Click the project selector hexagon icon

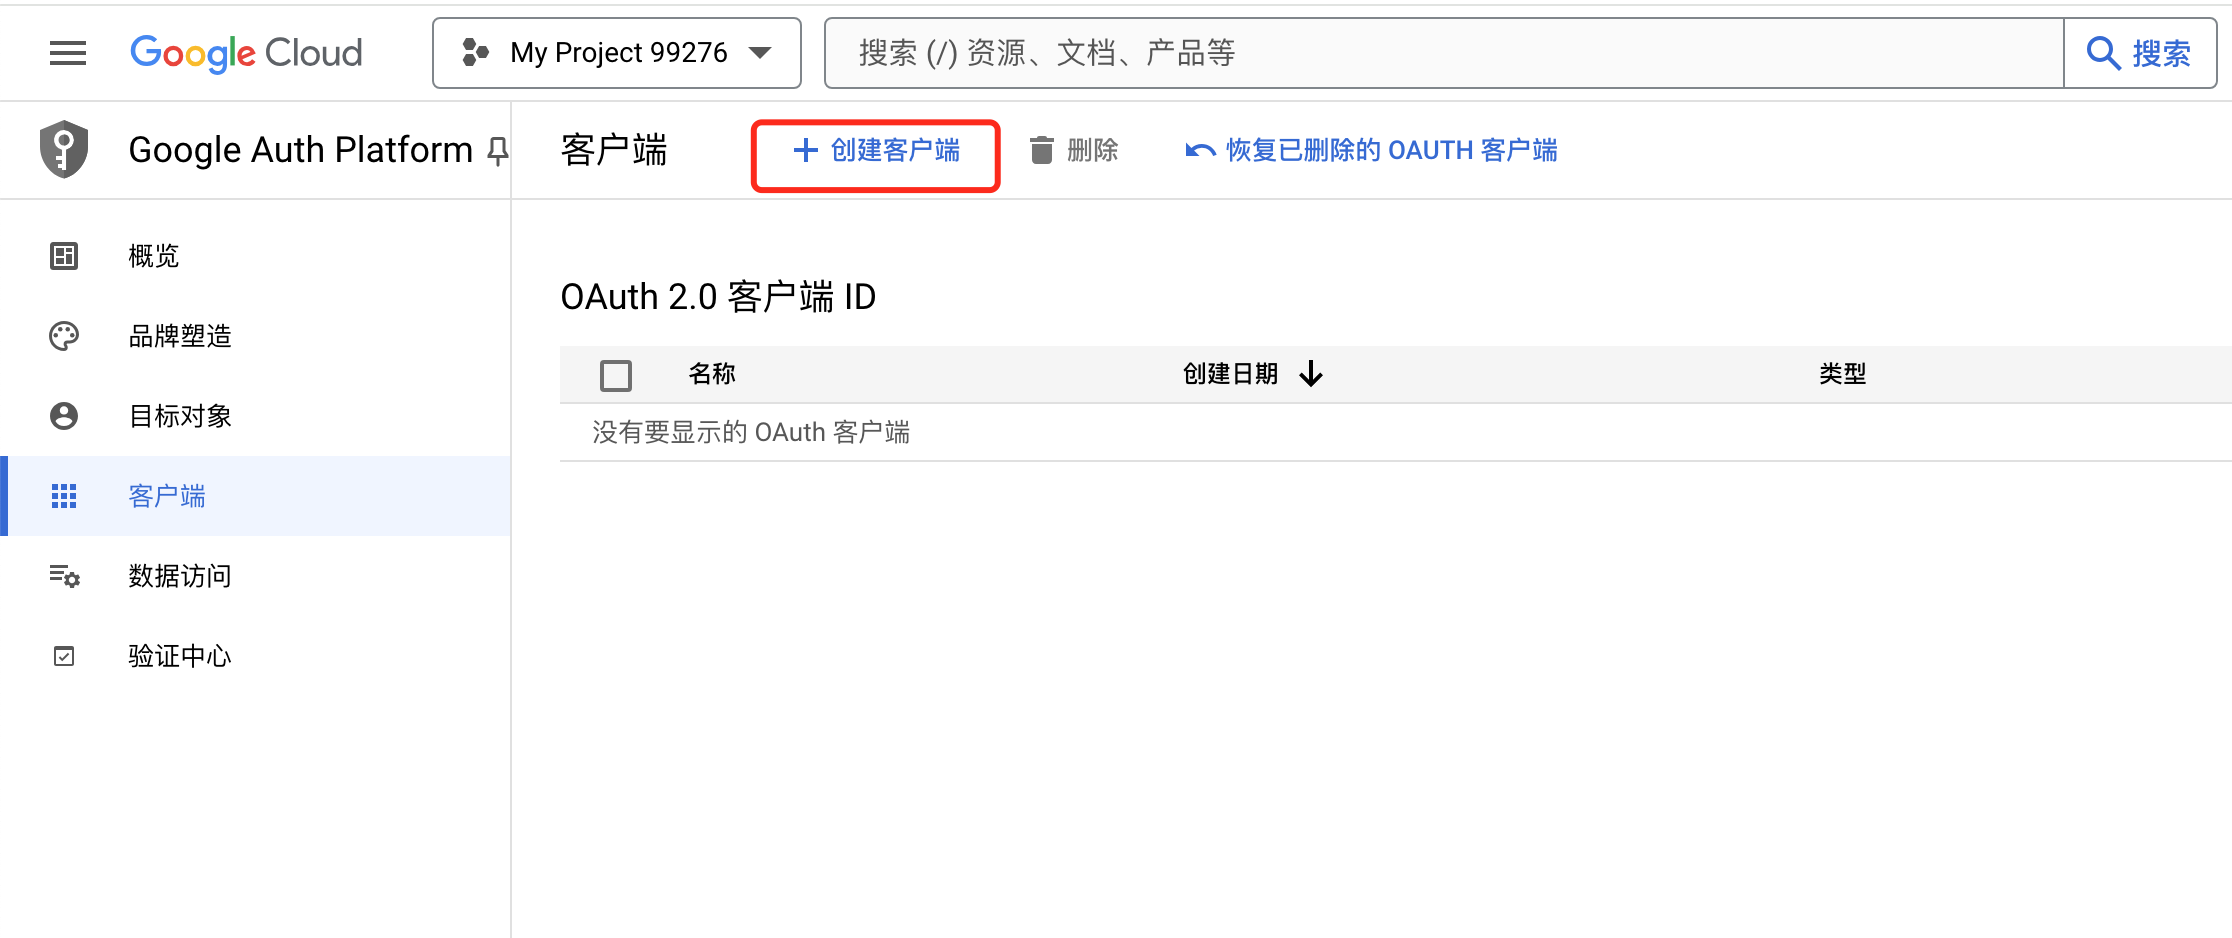[476, 53]
